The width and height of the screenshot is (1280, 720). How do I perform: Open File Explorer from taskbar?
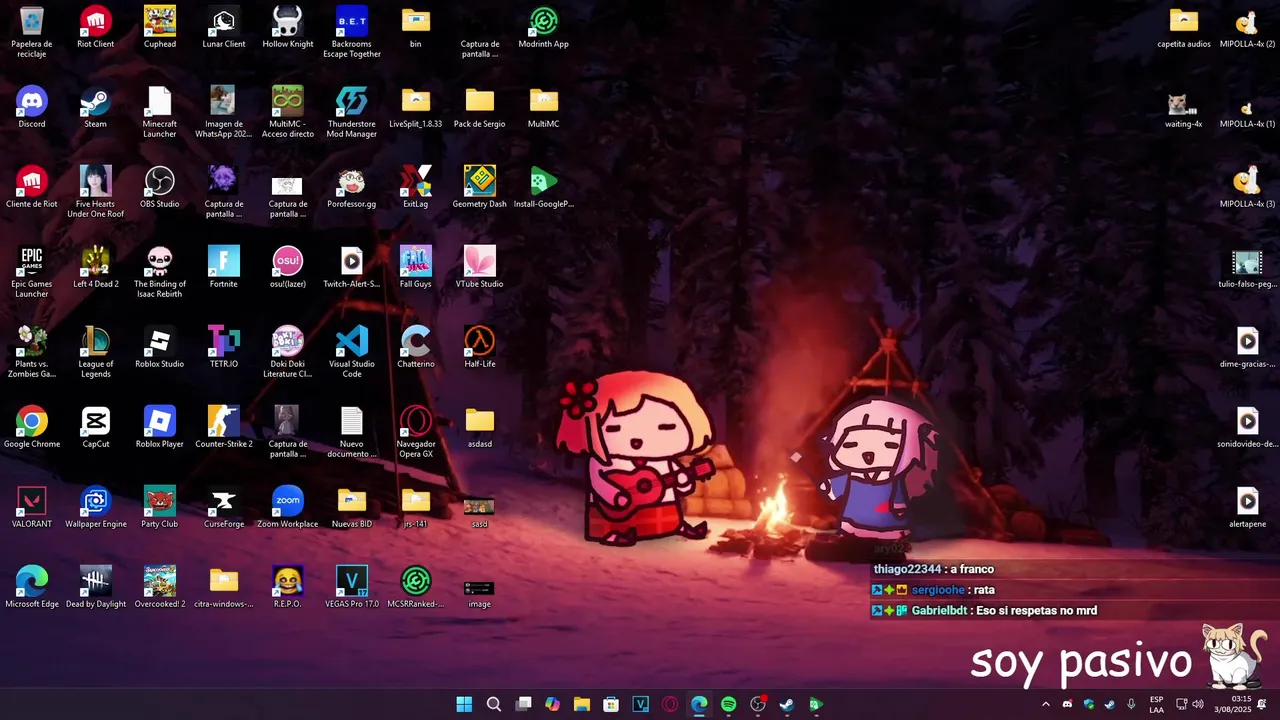click(582, 704)
